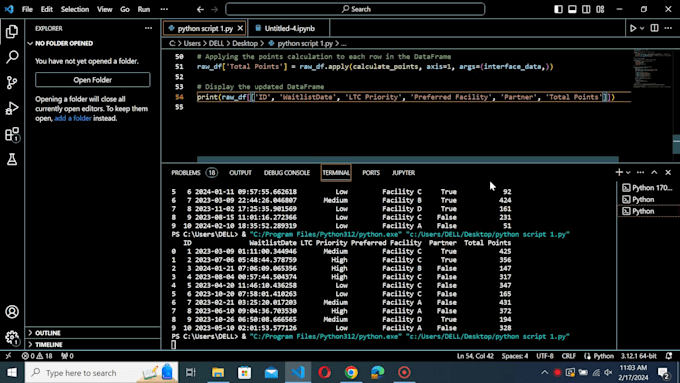The image size is (680, 383).
Task: Open the notifications bell in status bar
Action: (x=669, y=356)
